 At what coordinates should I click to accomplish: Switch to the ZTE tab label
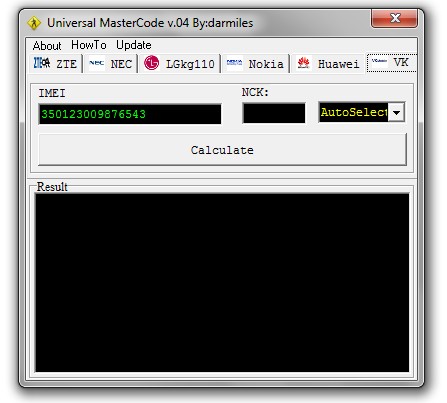coord(66,64)
